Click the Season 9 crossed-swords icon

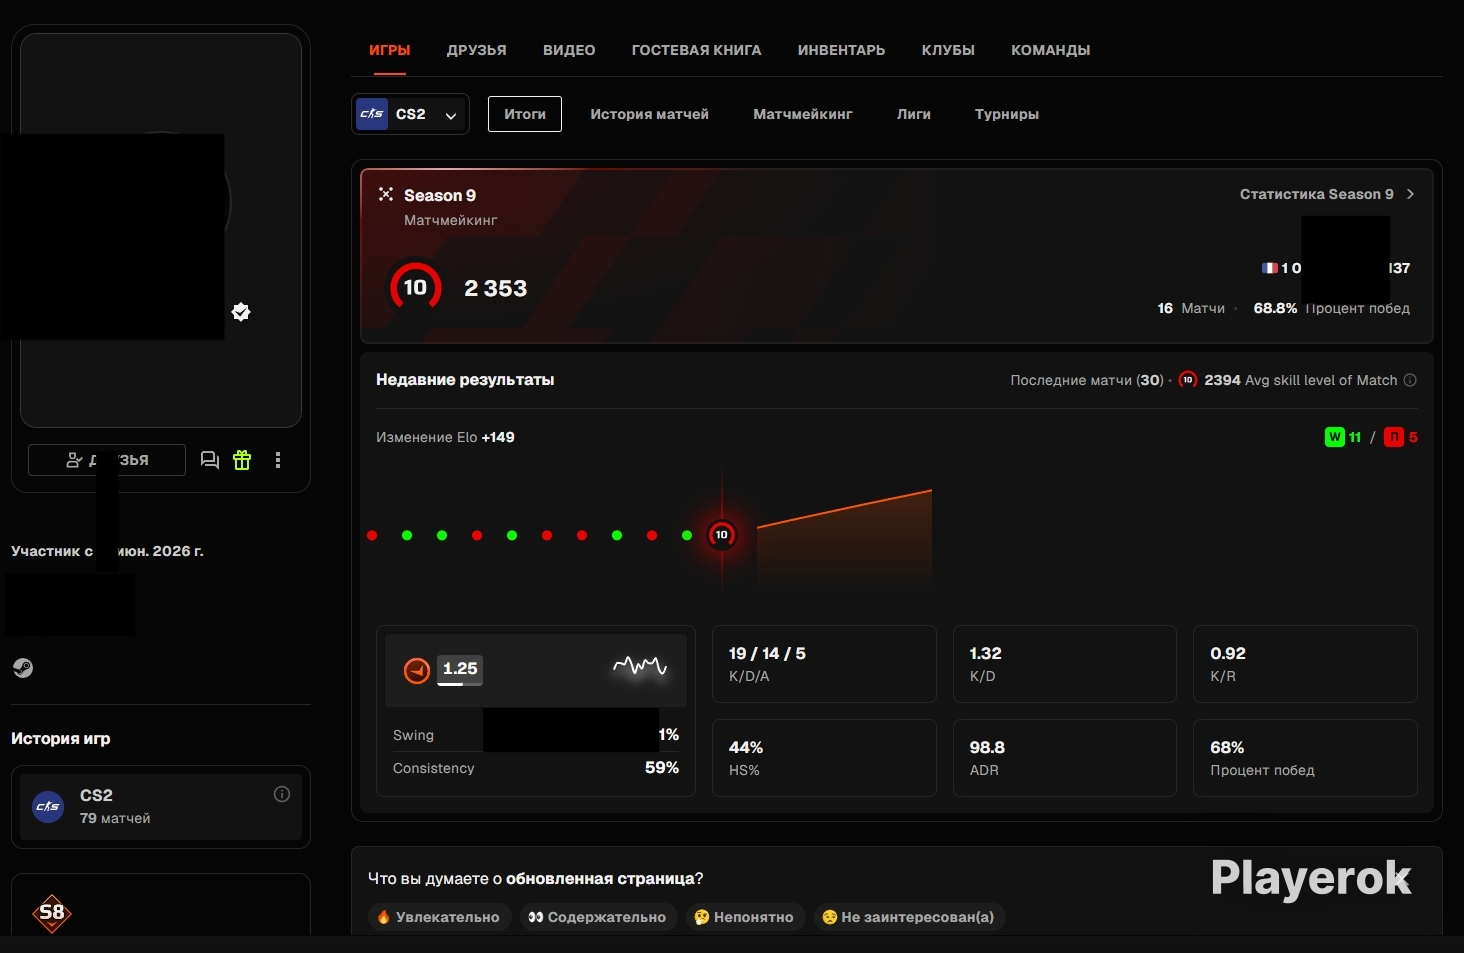click(386, 194)
